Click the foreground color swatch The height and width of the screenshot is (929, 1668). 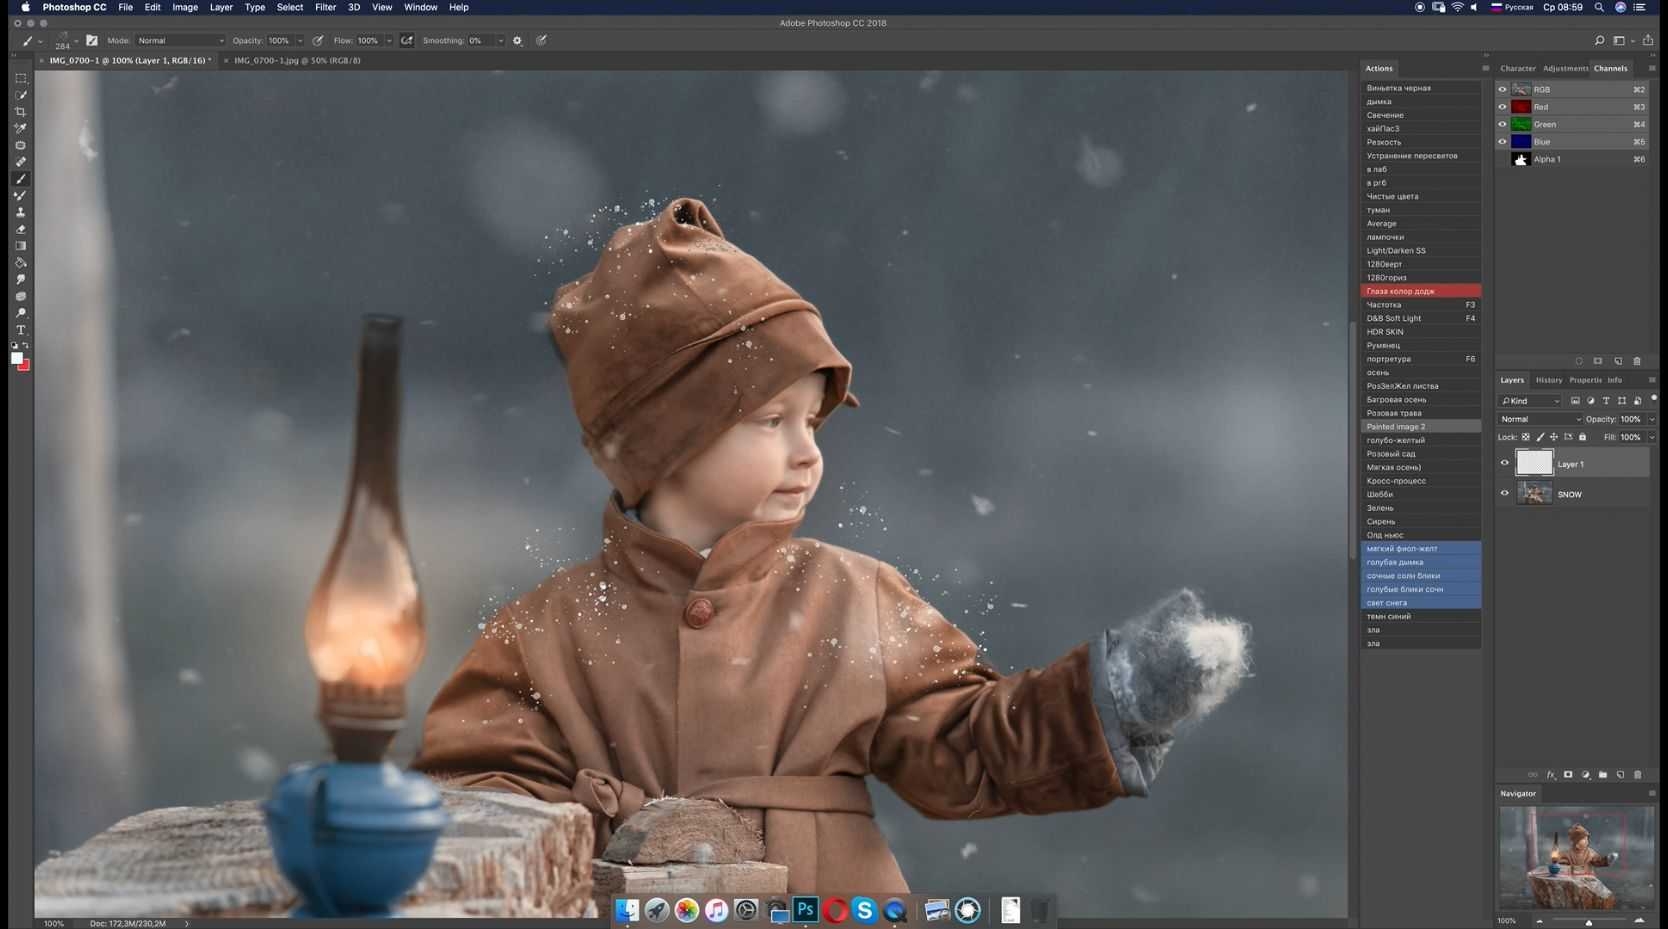click(x=16, y=358)
